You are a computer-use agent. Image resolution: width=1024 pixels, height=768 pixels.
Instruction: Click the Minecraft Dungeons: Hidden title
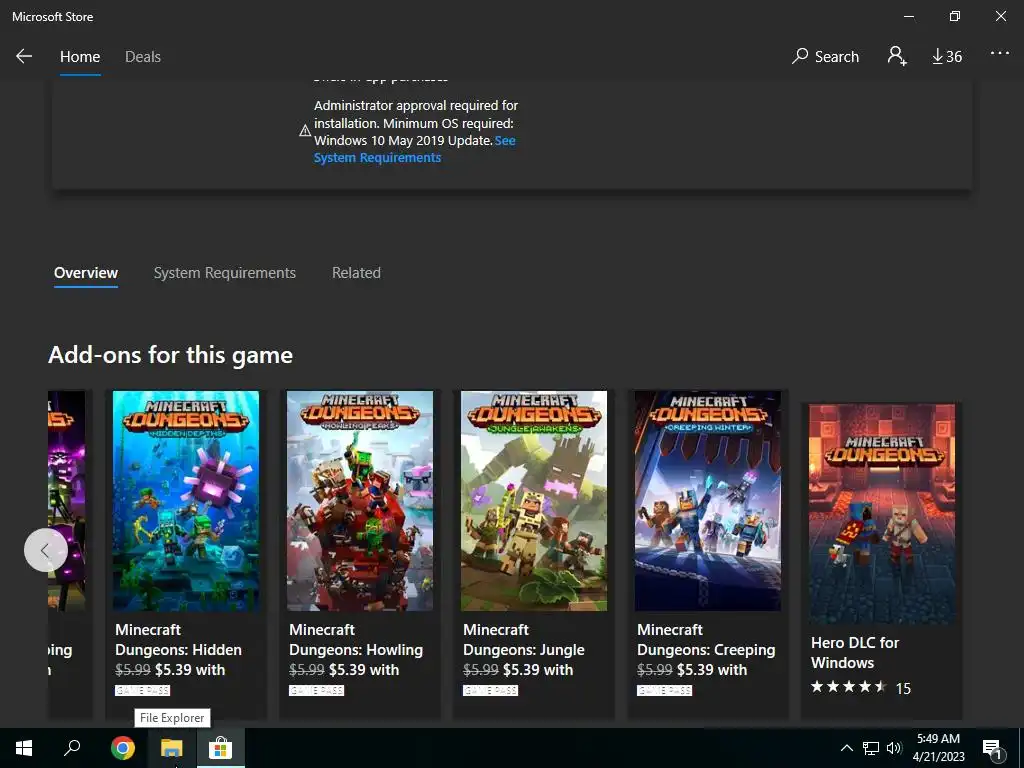(x=178, y=640)
